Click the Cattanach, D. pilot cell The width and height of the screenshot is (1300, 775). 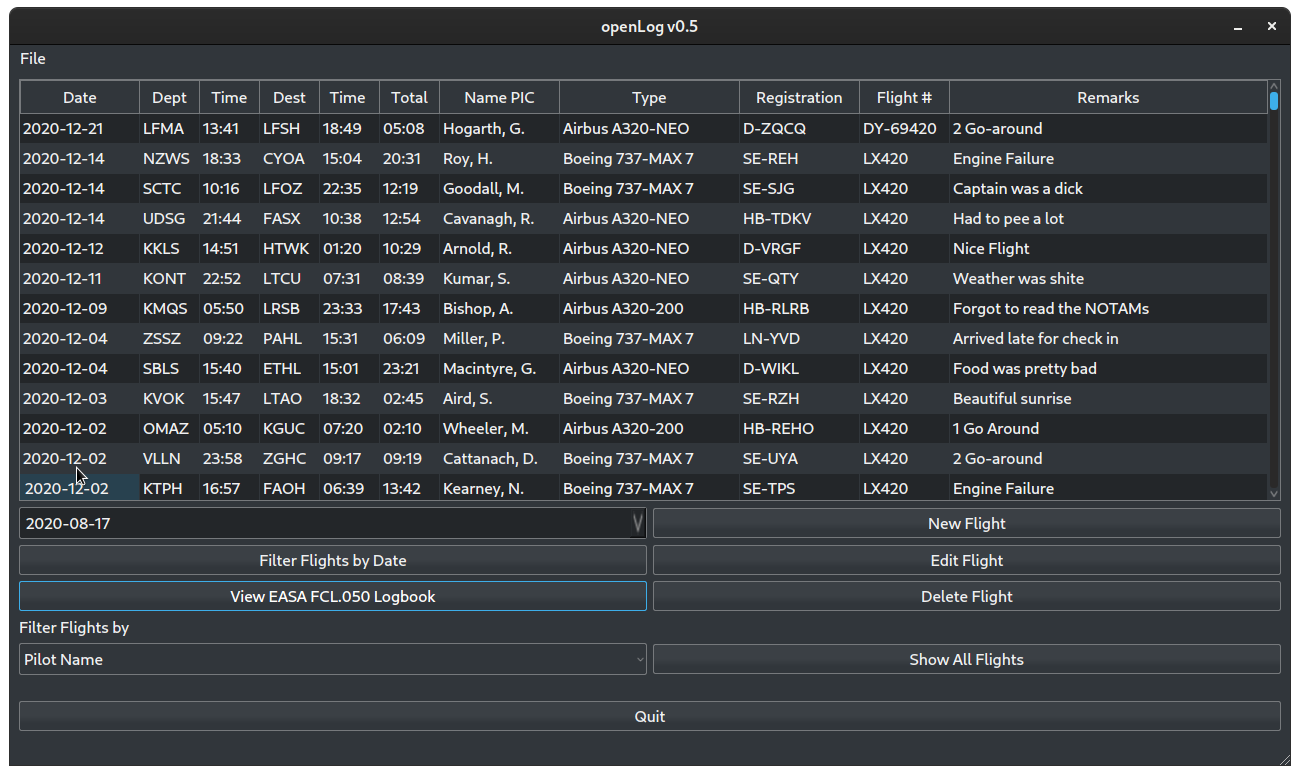499,458
